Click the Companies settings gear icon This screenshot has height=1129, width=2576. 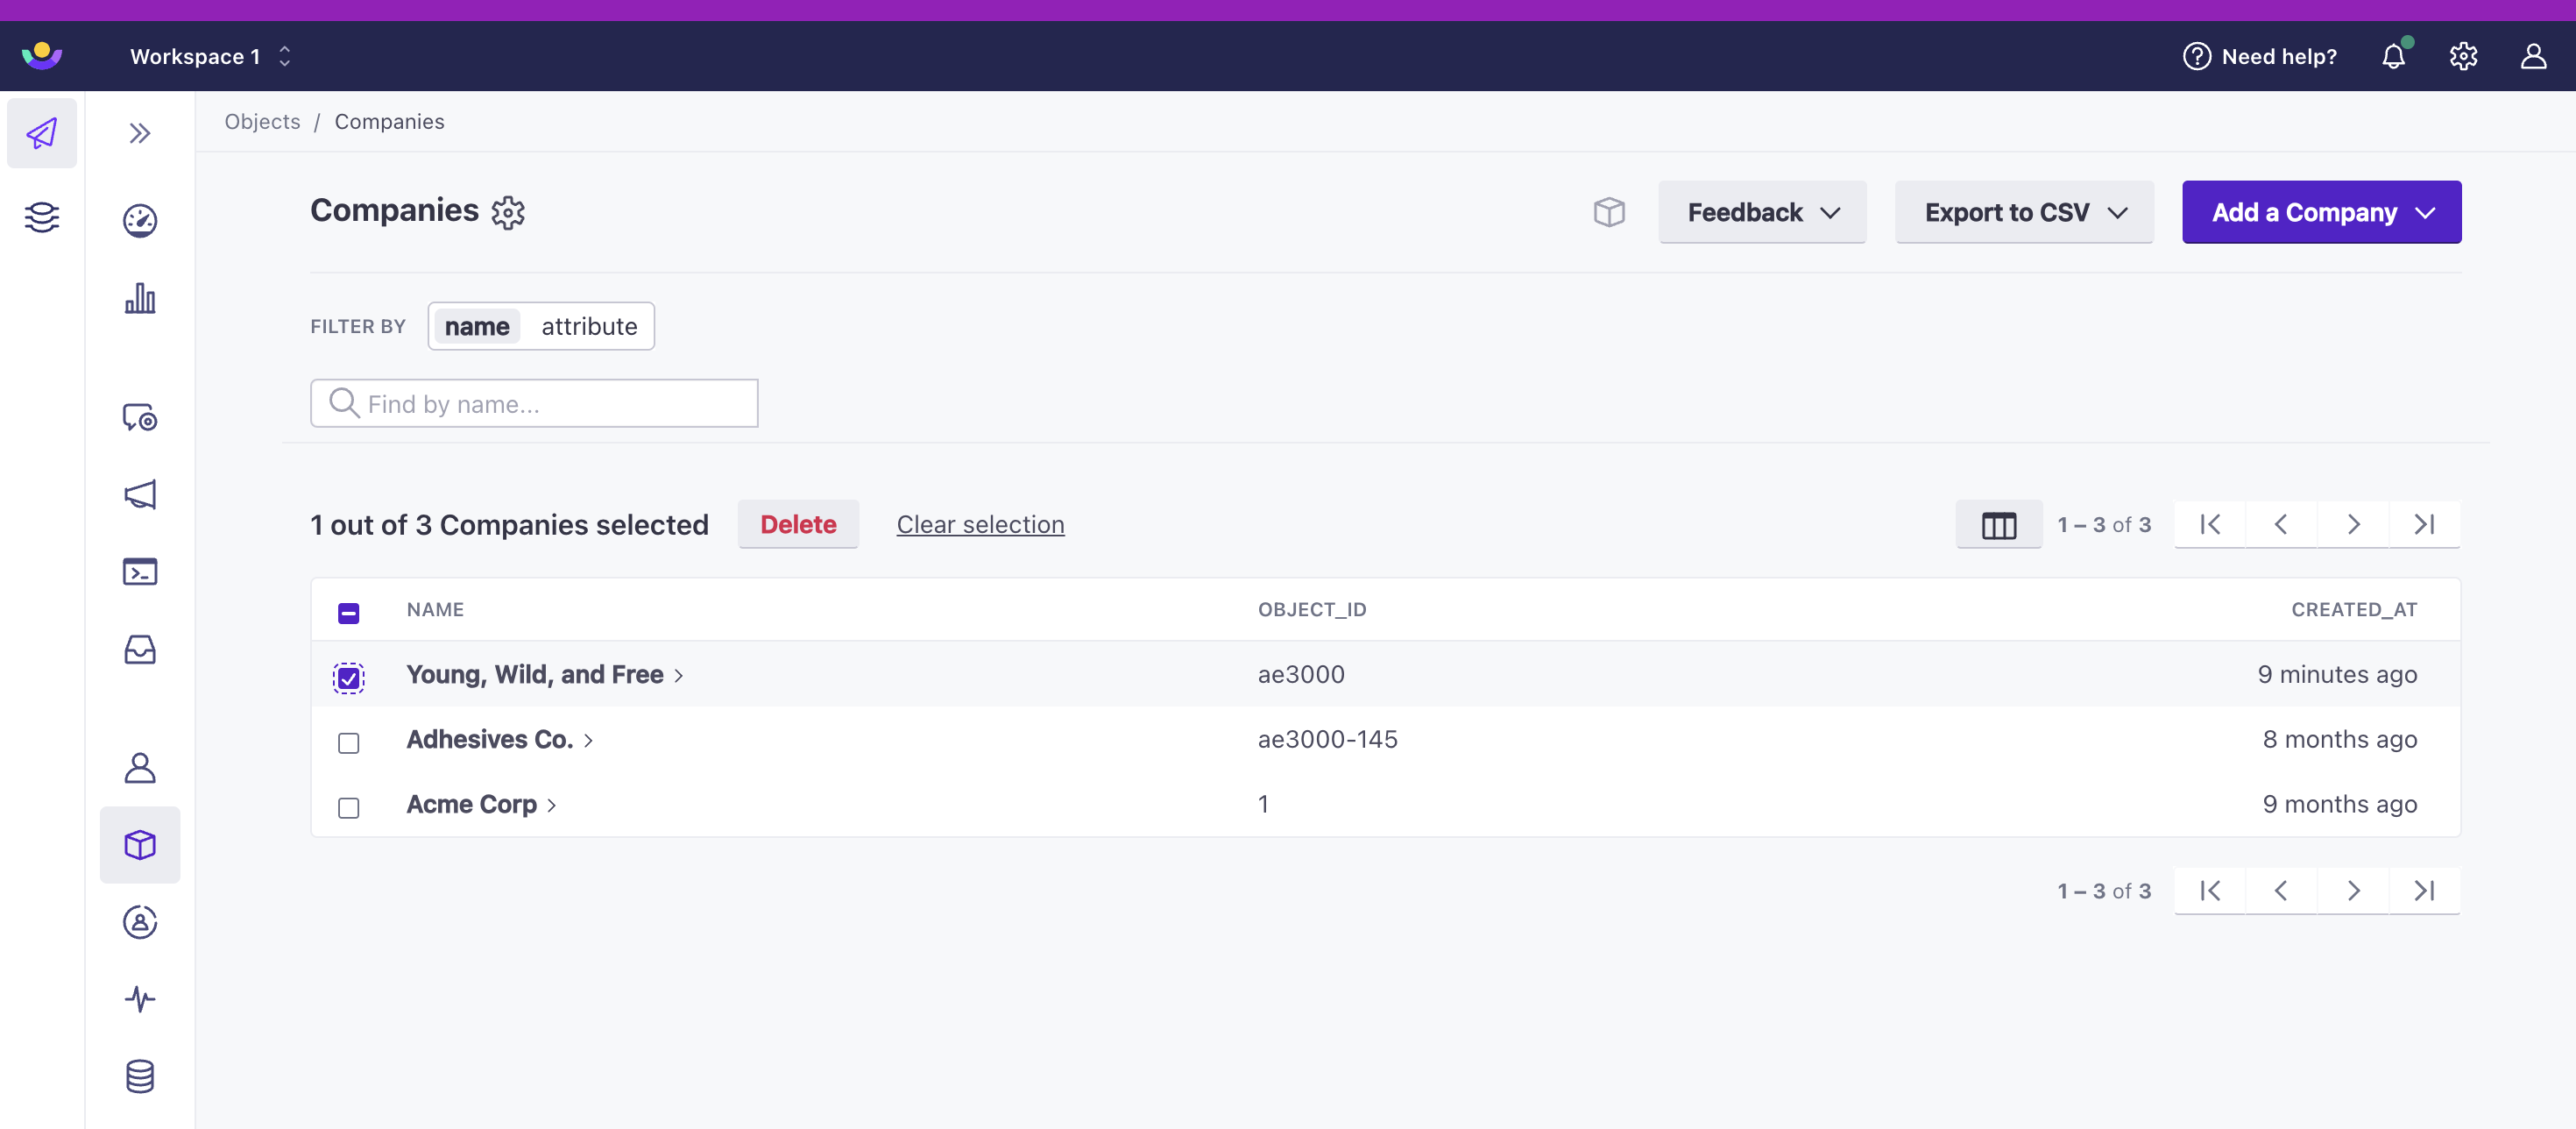pyautogui.click(x=508, y=212)
